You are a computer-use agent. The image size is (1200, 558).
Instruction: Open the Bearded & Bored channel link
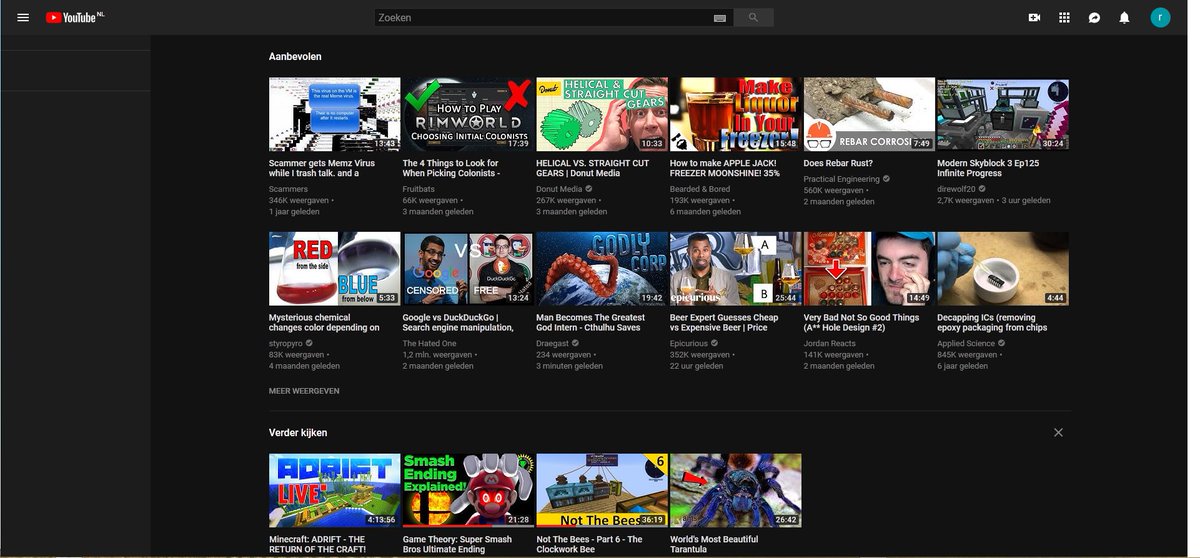[700, 189]
